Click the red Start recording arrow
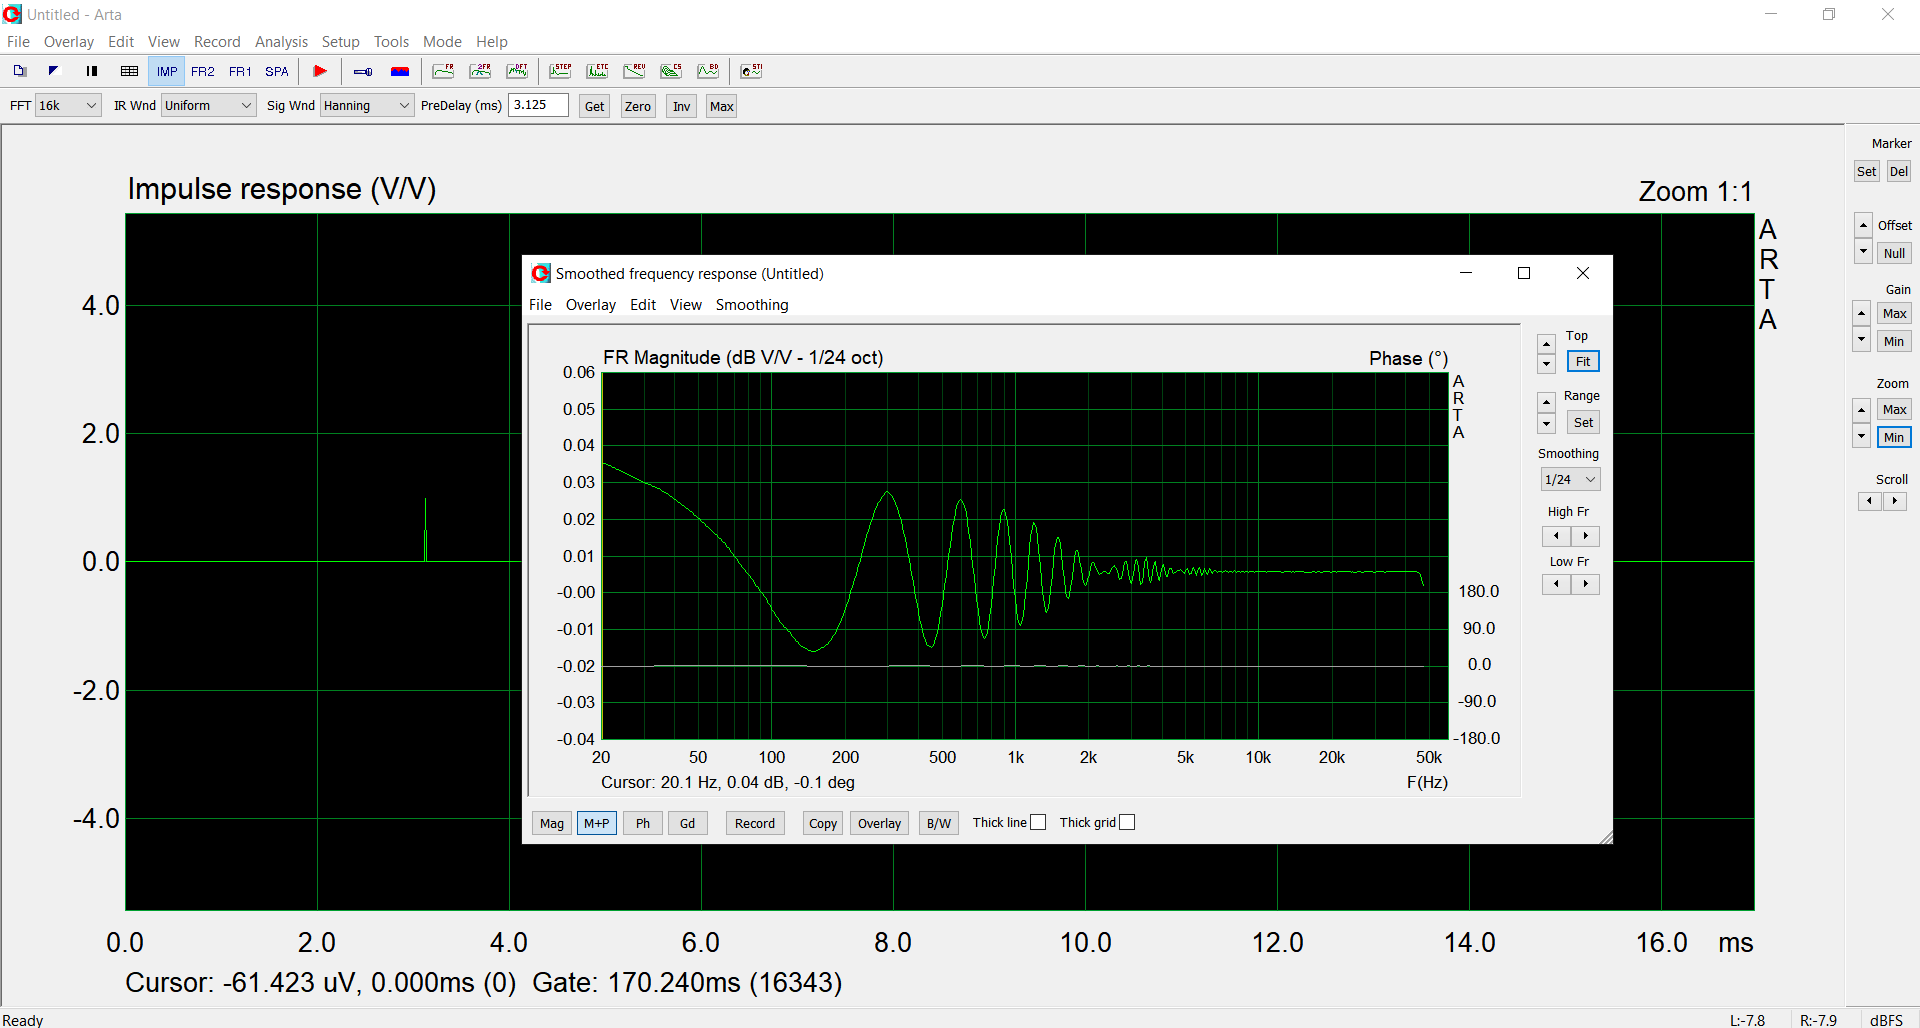The width and height of the screenshot is (1920, 1028). pos(320,71)
